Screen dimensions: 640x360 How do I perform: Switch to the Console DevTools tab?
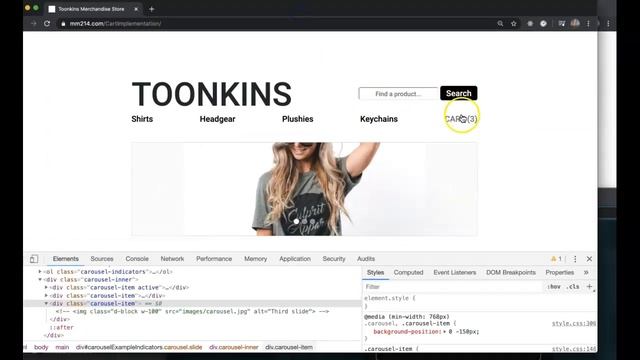coord(137,259)
